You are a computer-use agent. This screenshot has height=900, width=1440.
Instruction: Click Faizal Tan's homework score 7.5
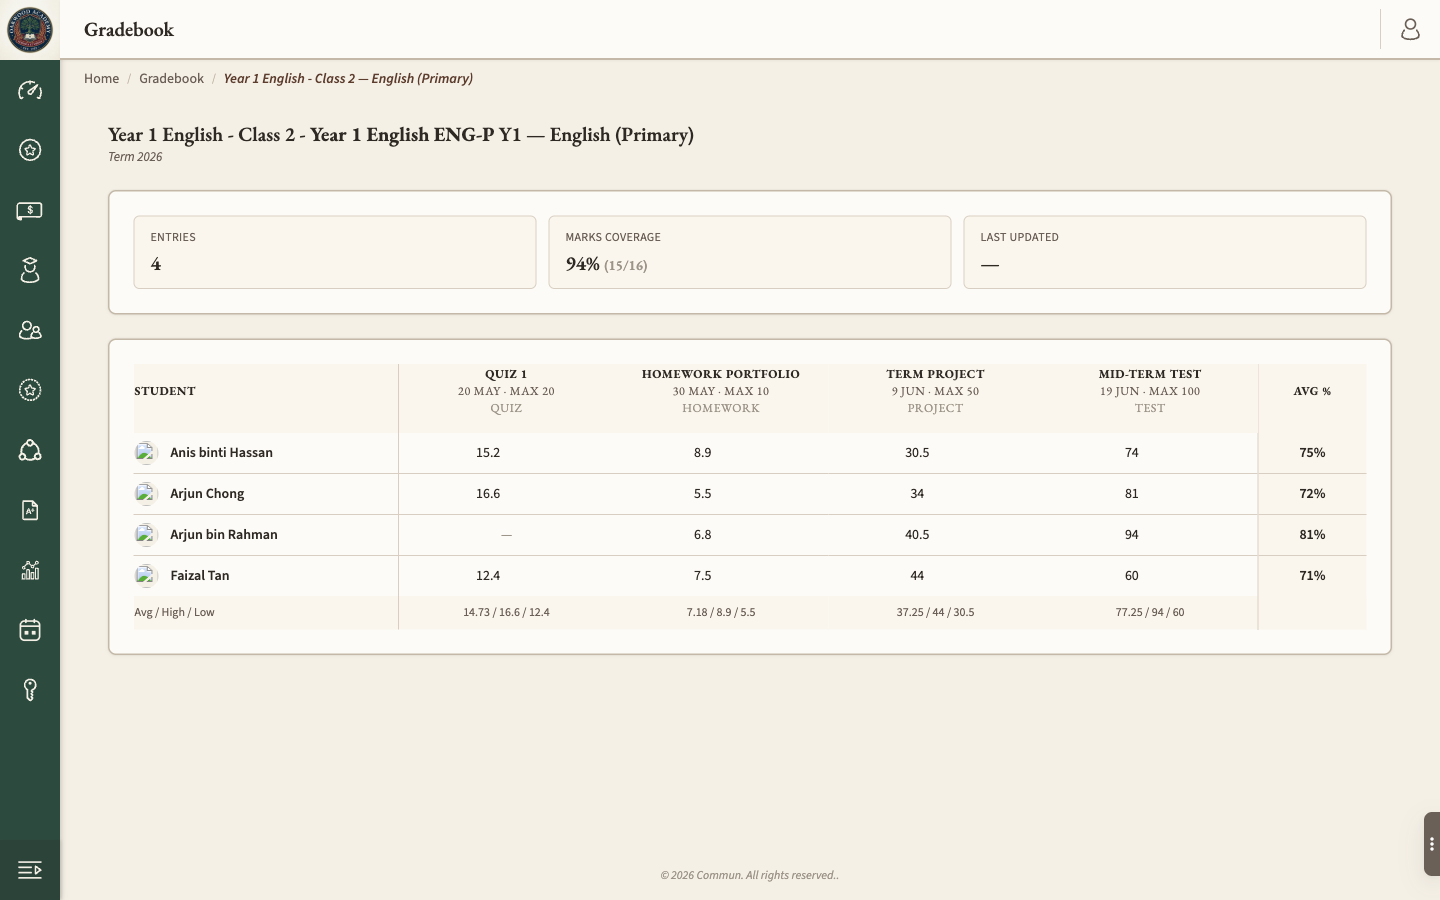tap(703, 575)
